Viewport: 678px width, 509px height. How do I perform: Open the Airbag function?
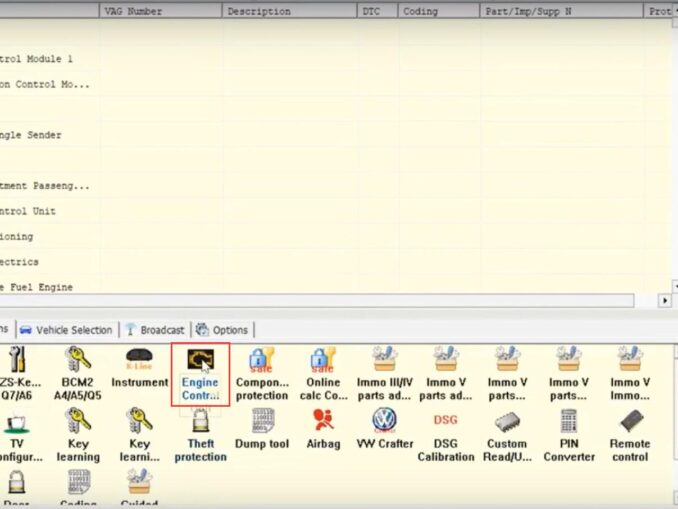[x=323, y=429]
